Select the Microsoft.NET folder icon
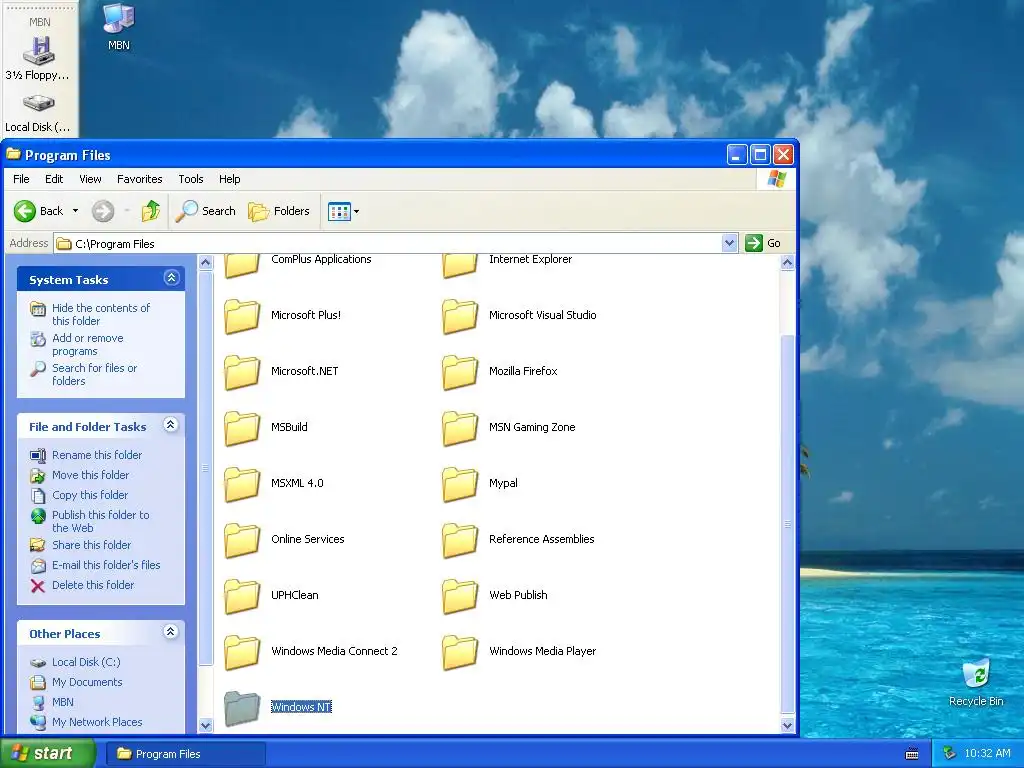The image size is (1024, 768). [242, 372]
